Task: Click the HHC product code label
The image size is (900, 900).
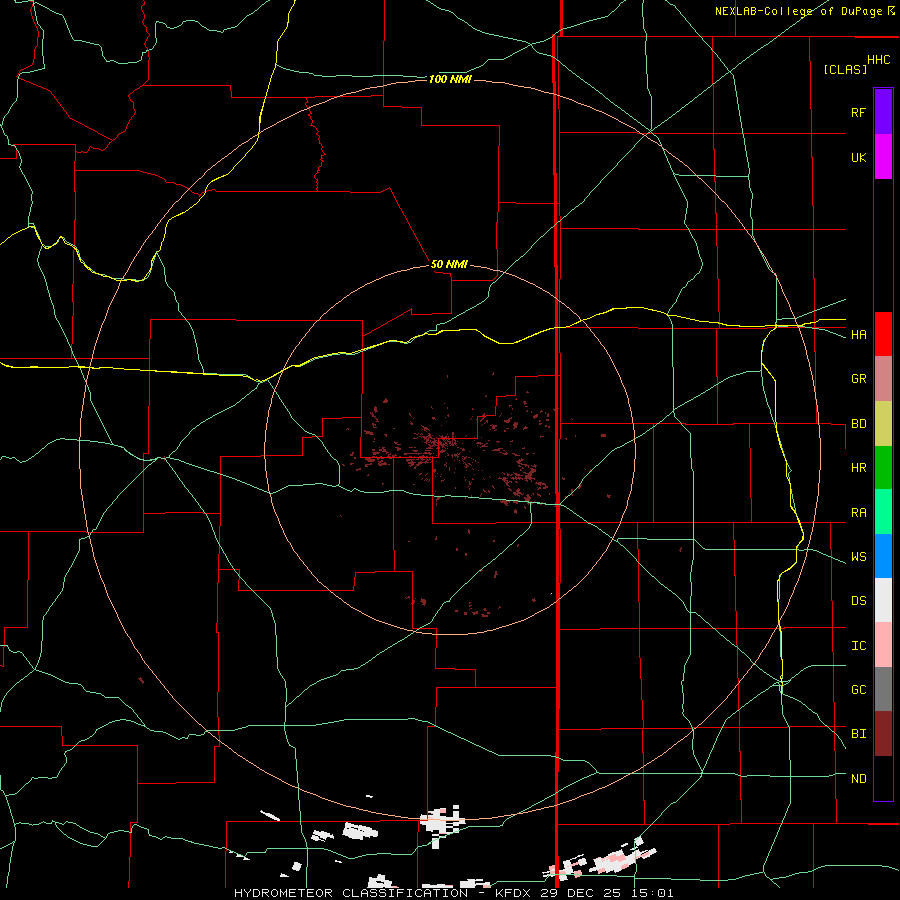Action: point(878,60)
